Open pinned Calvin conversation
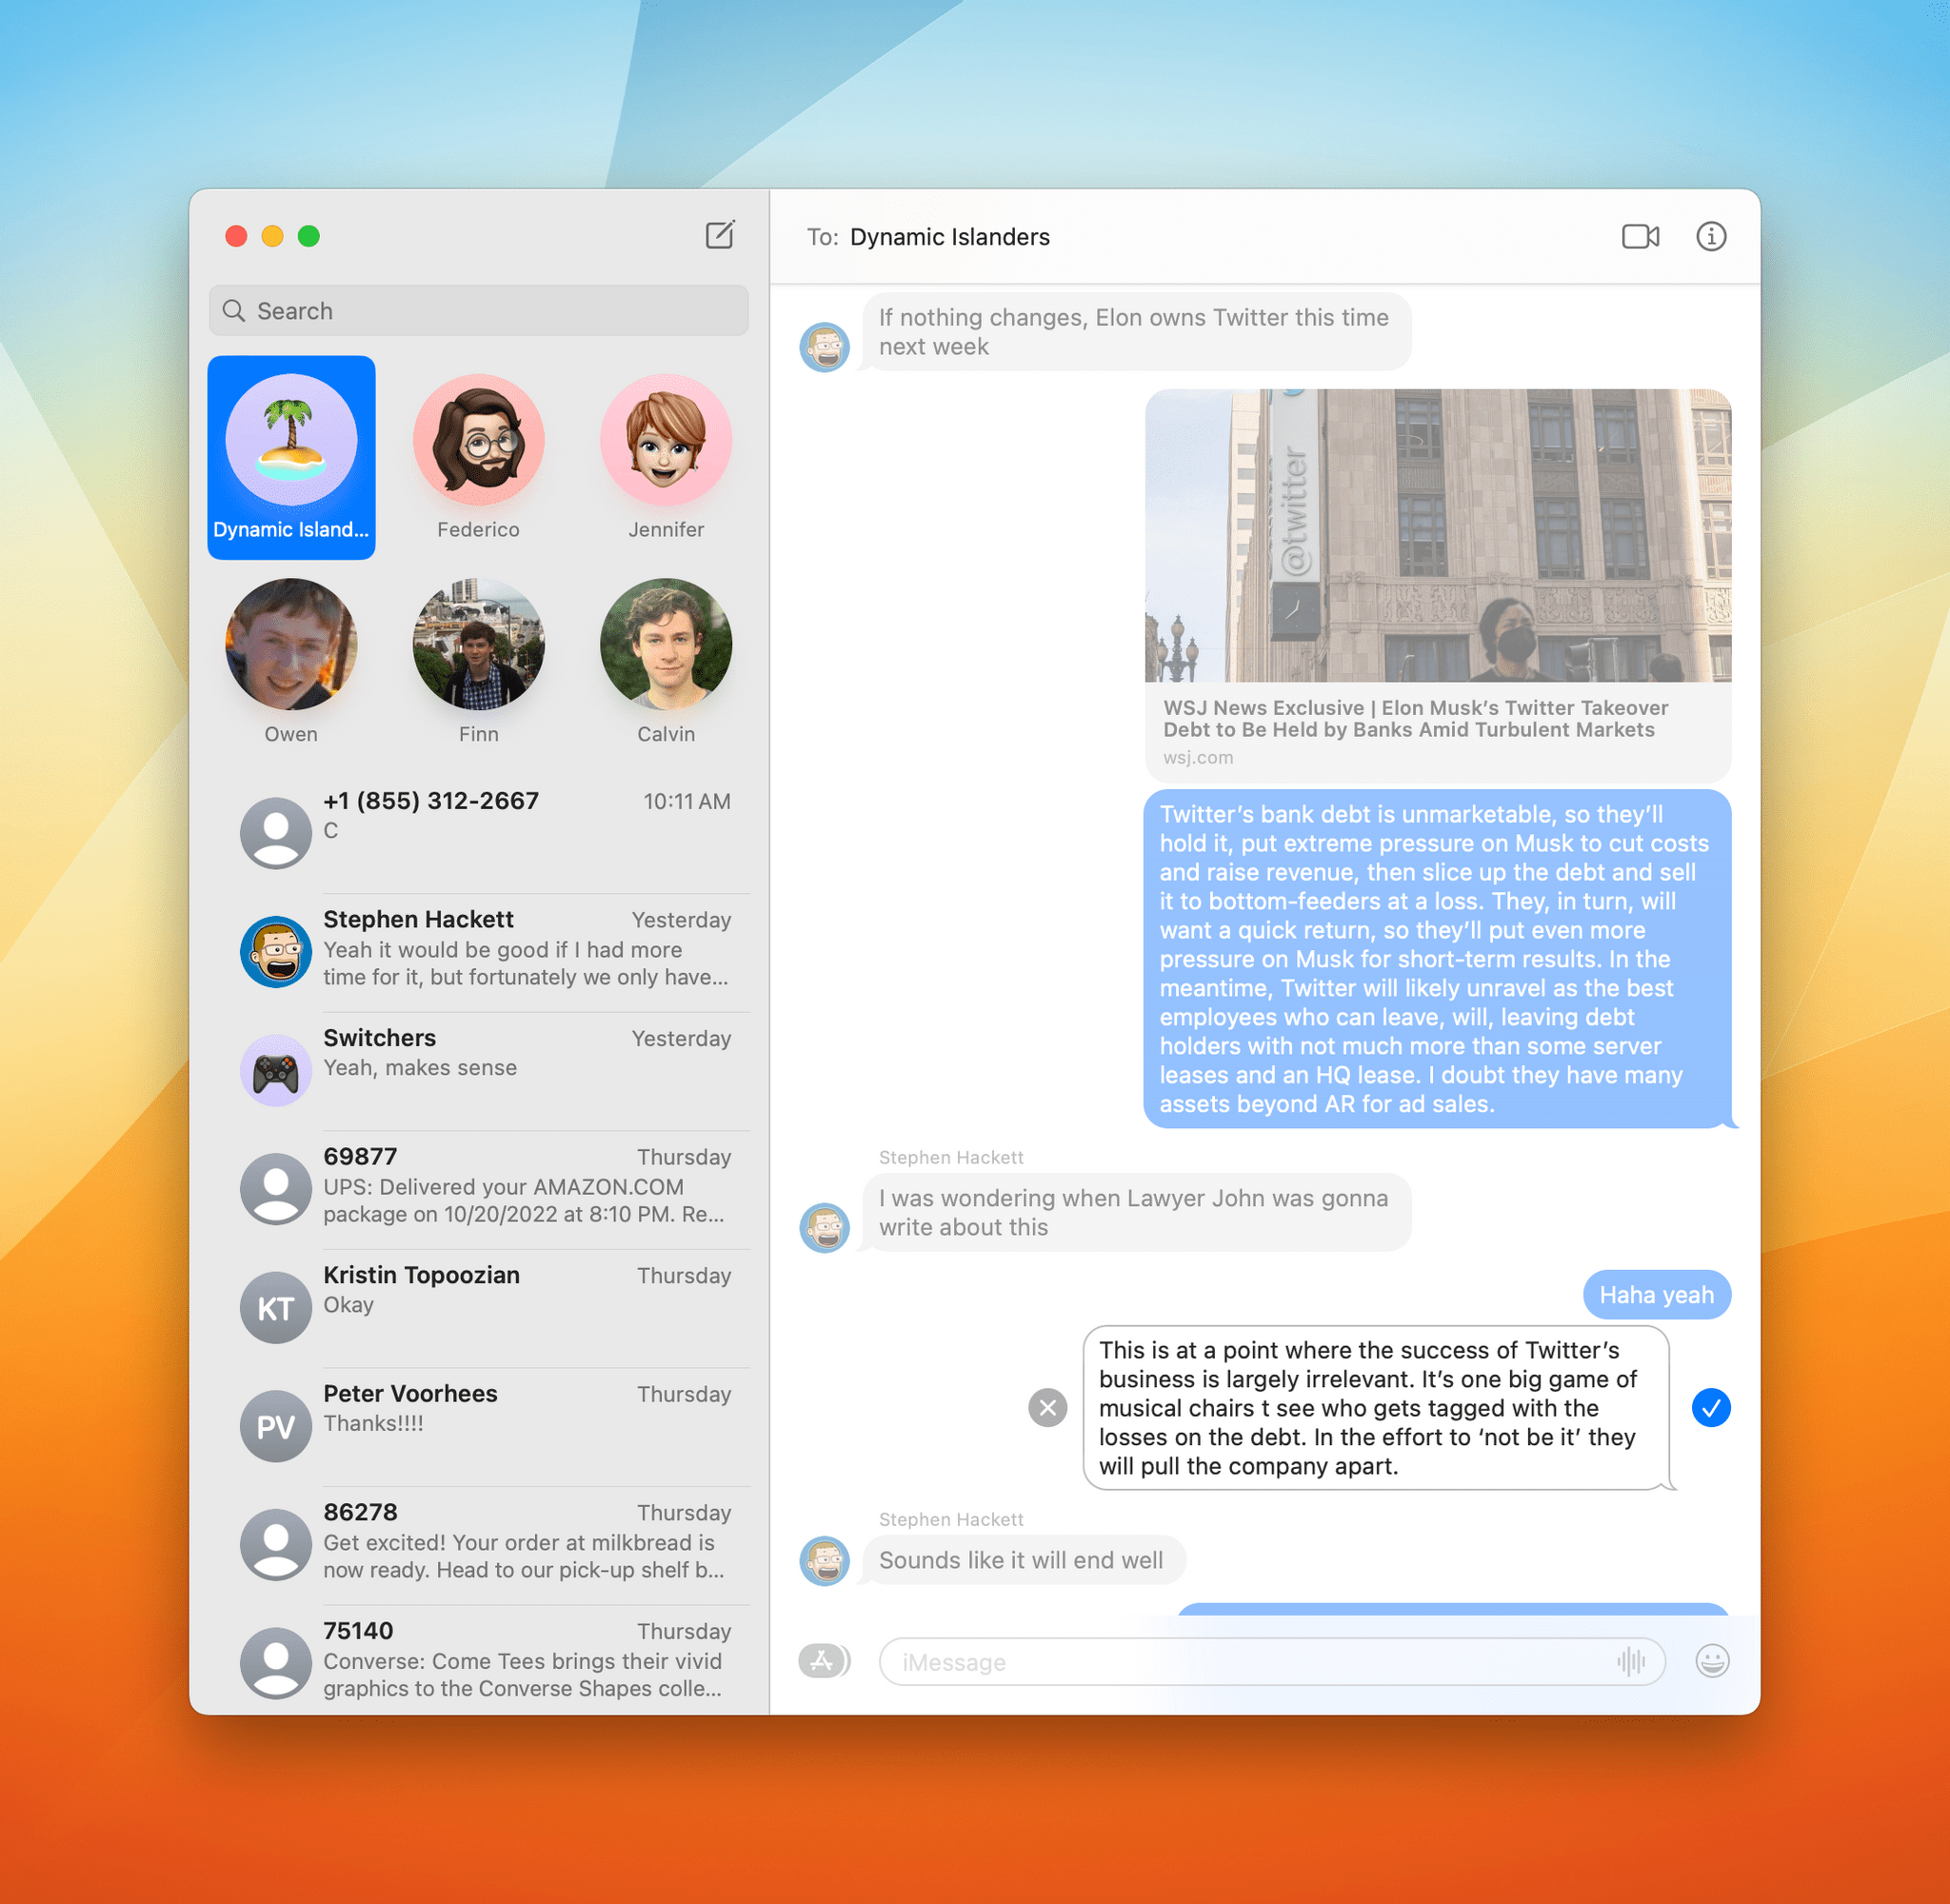Image resolution: width=1950 pixels, height=1904 pixels. point(666,661)
